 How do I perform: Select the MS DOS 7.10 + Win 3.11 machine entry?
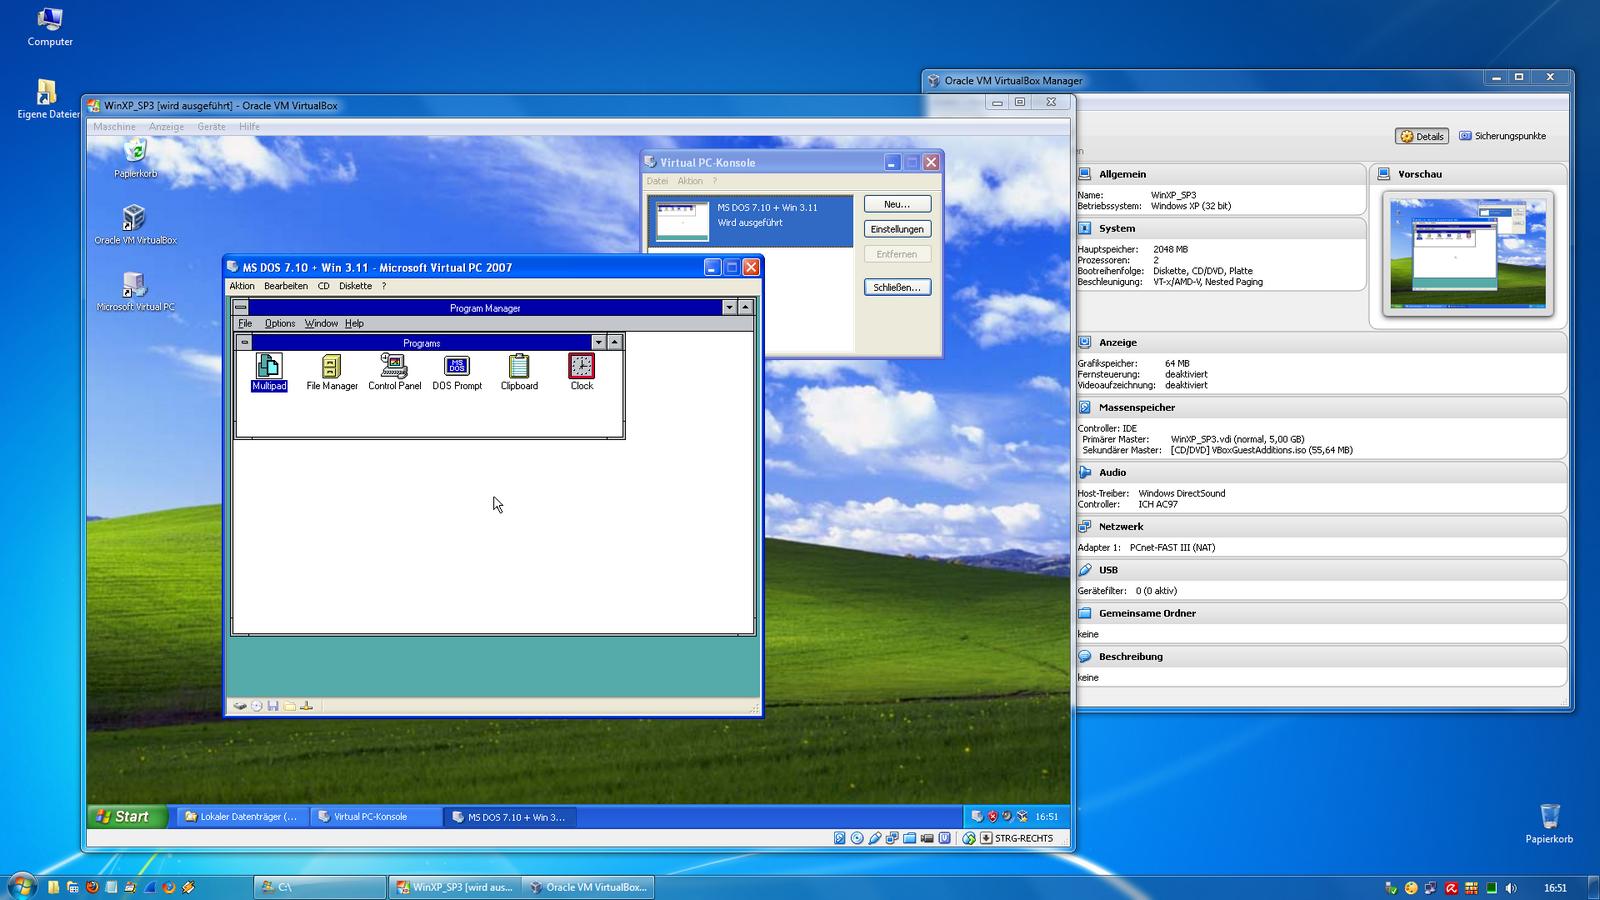click(751, 221)
